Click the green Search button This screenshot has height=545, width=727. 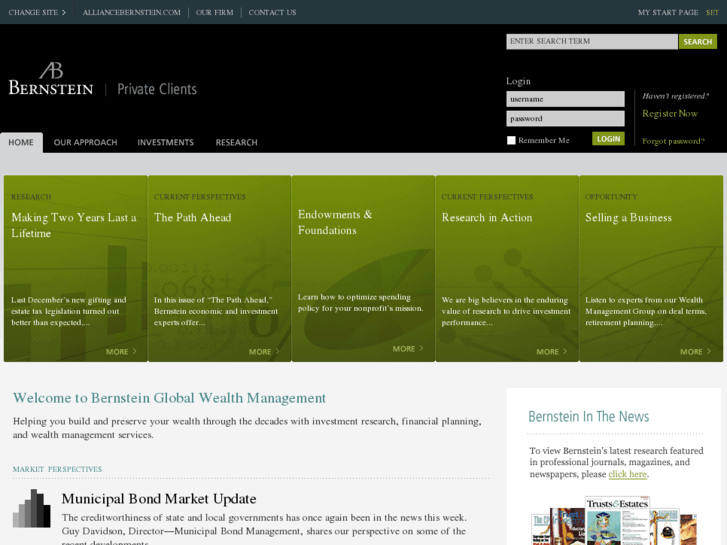(x=698, y=42)
